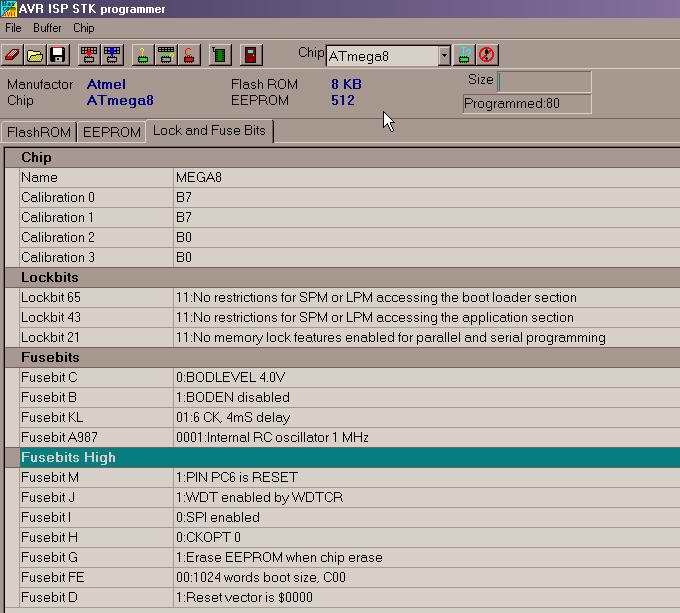Select the Lock and Fuse Bits tab
Screen dimensions: 680x613
tap(210, 131)
